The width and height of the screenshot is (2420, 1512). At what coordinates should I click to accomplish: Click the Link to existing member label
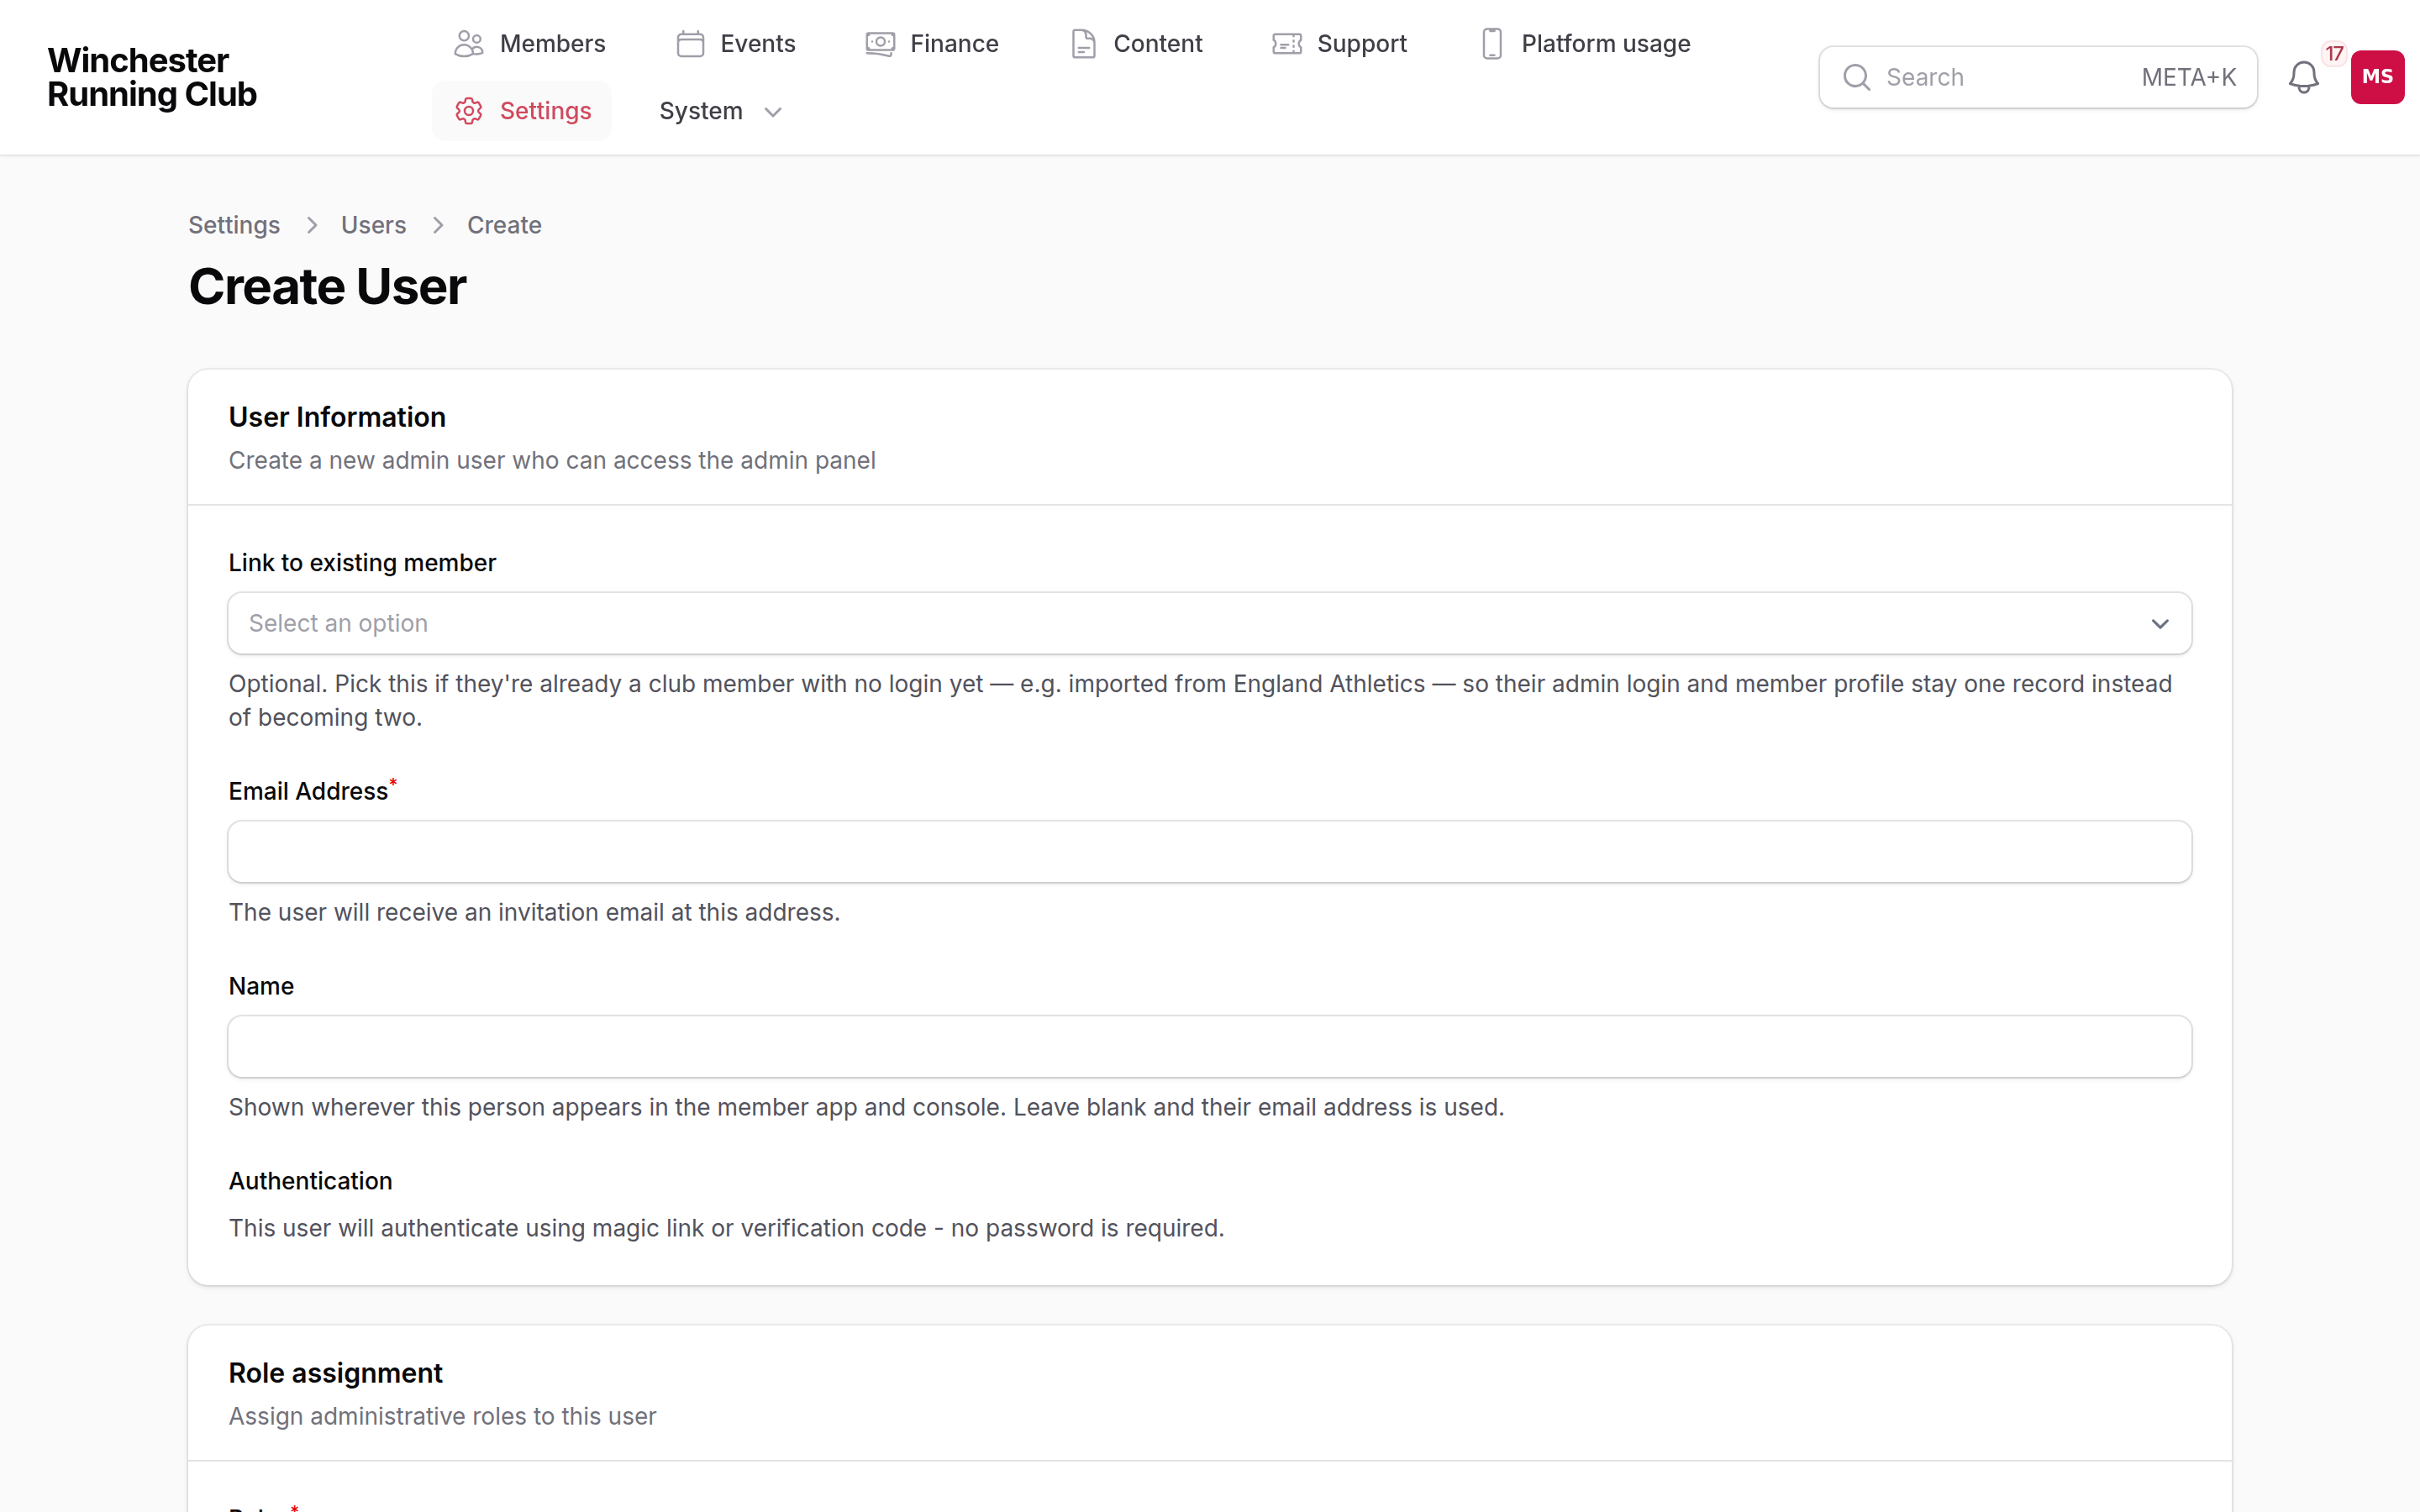pos(362,563)
